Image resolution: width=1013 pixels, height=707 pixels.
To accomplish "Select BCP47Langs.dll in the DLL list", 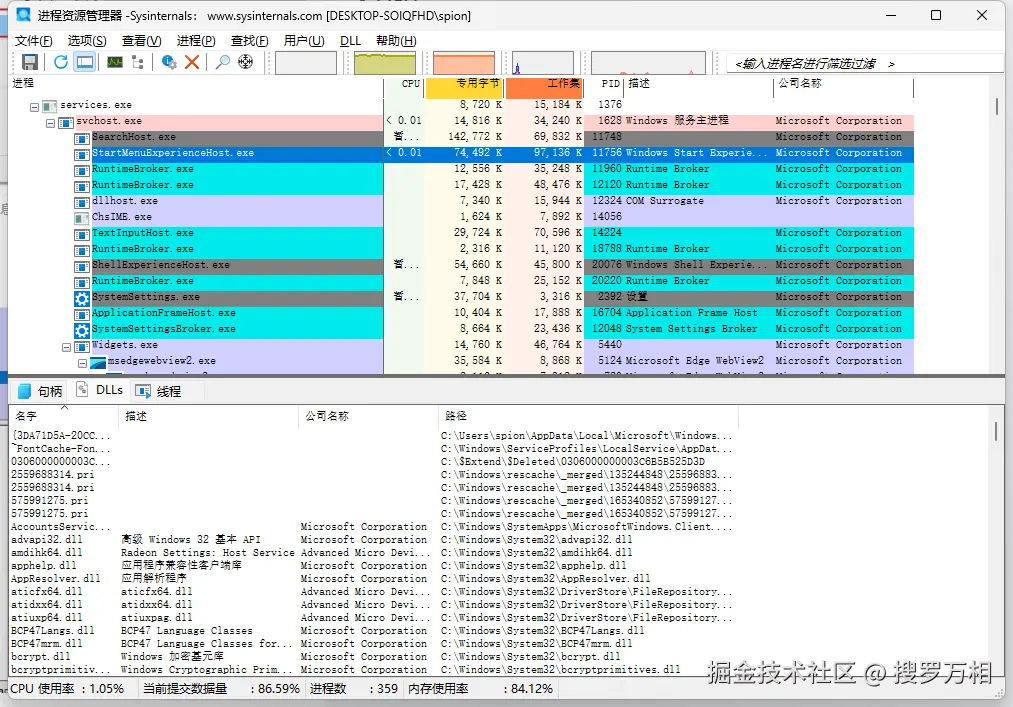I will [373, 631].
